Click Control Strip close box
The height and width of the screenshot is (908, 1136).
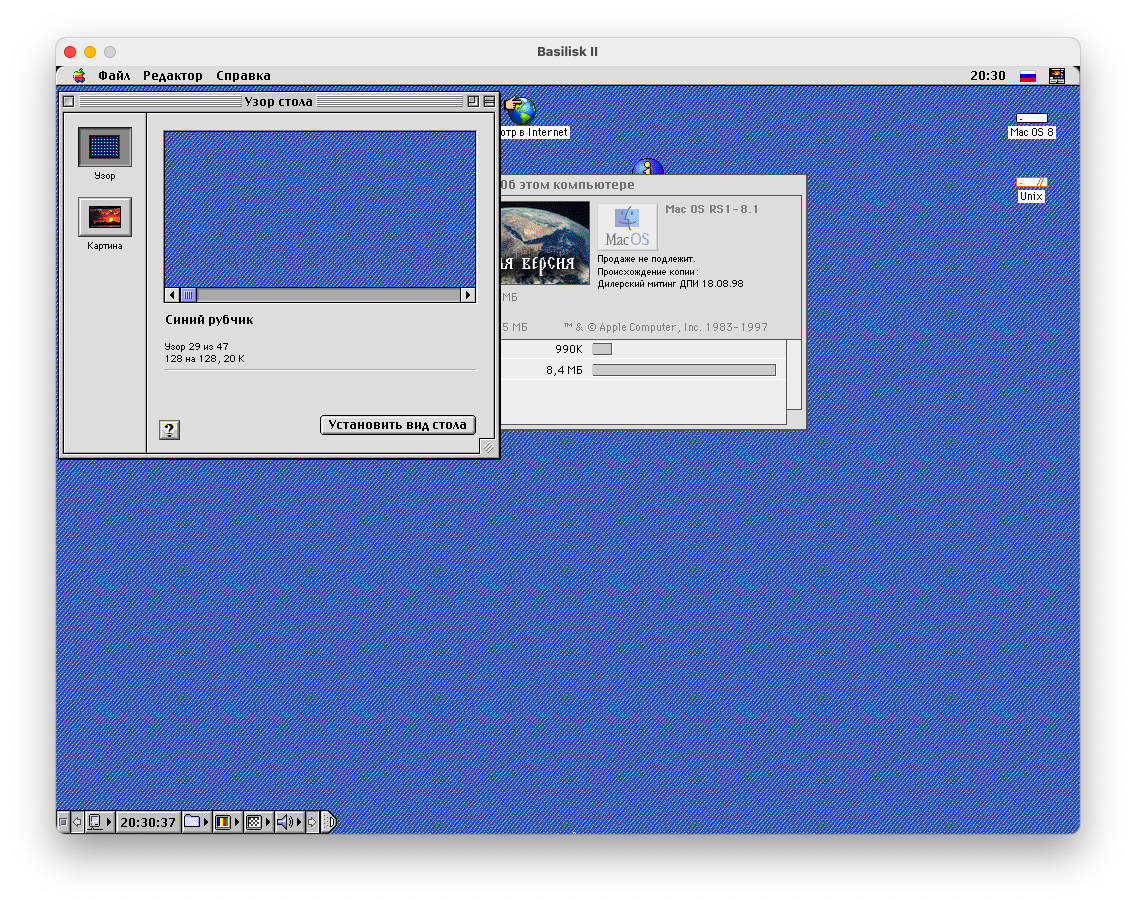click(63, 822)
